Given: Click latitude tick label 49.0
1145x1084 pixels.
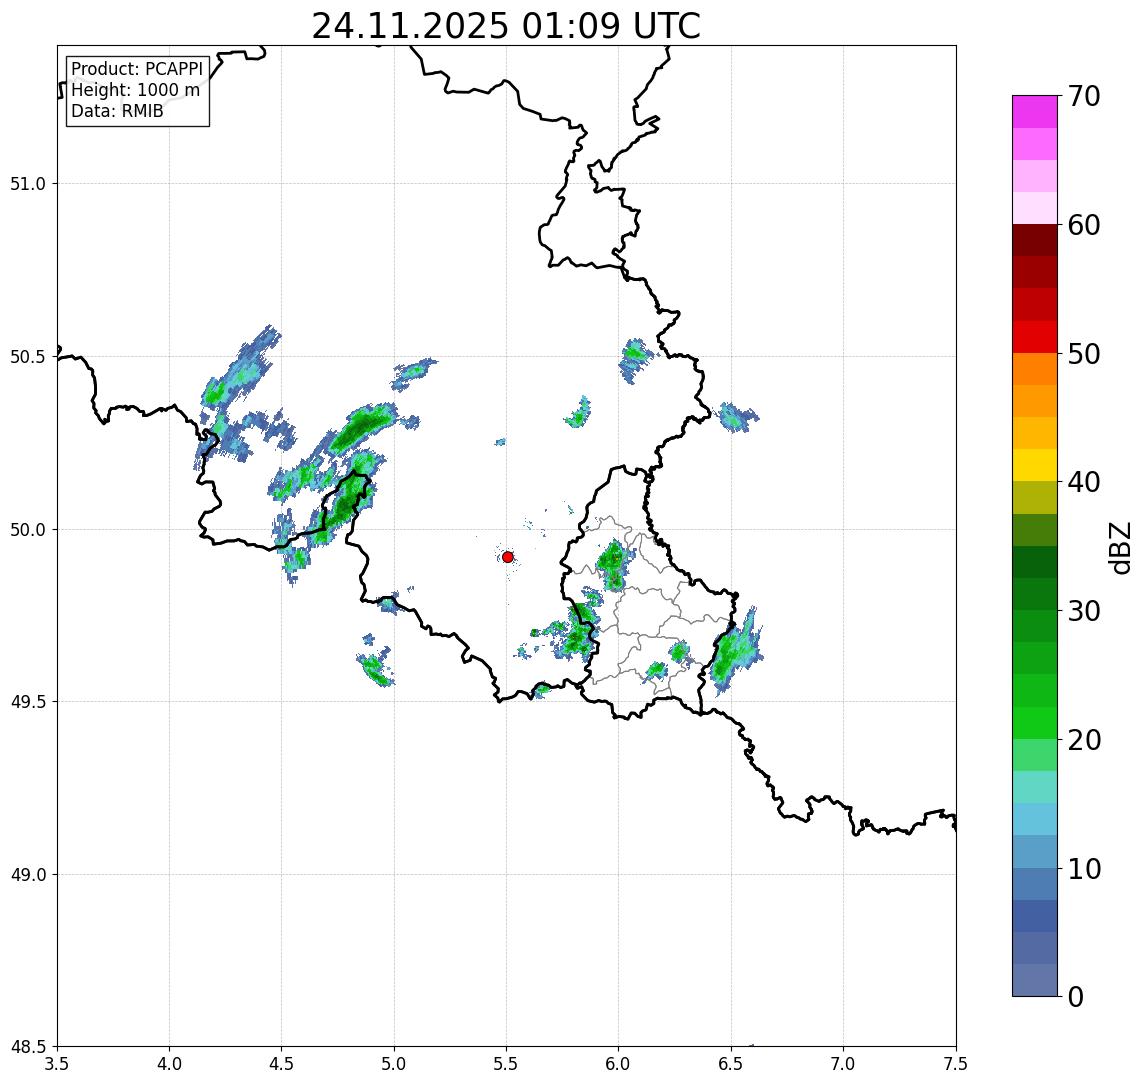Looking at the screenshot, I should (28, 874).
